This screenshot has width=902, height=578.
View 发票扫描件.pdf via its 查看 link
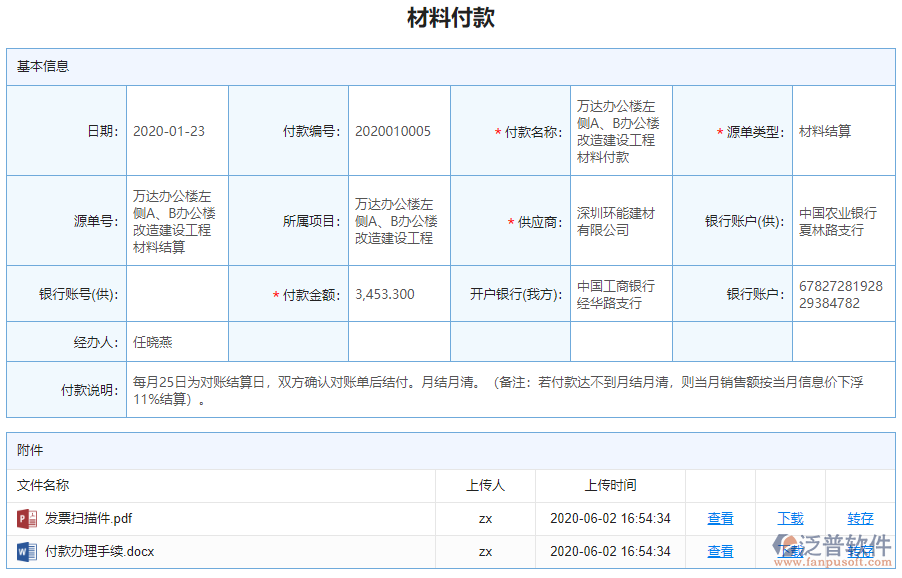[720, 518]
